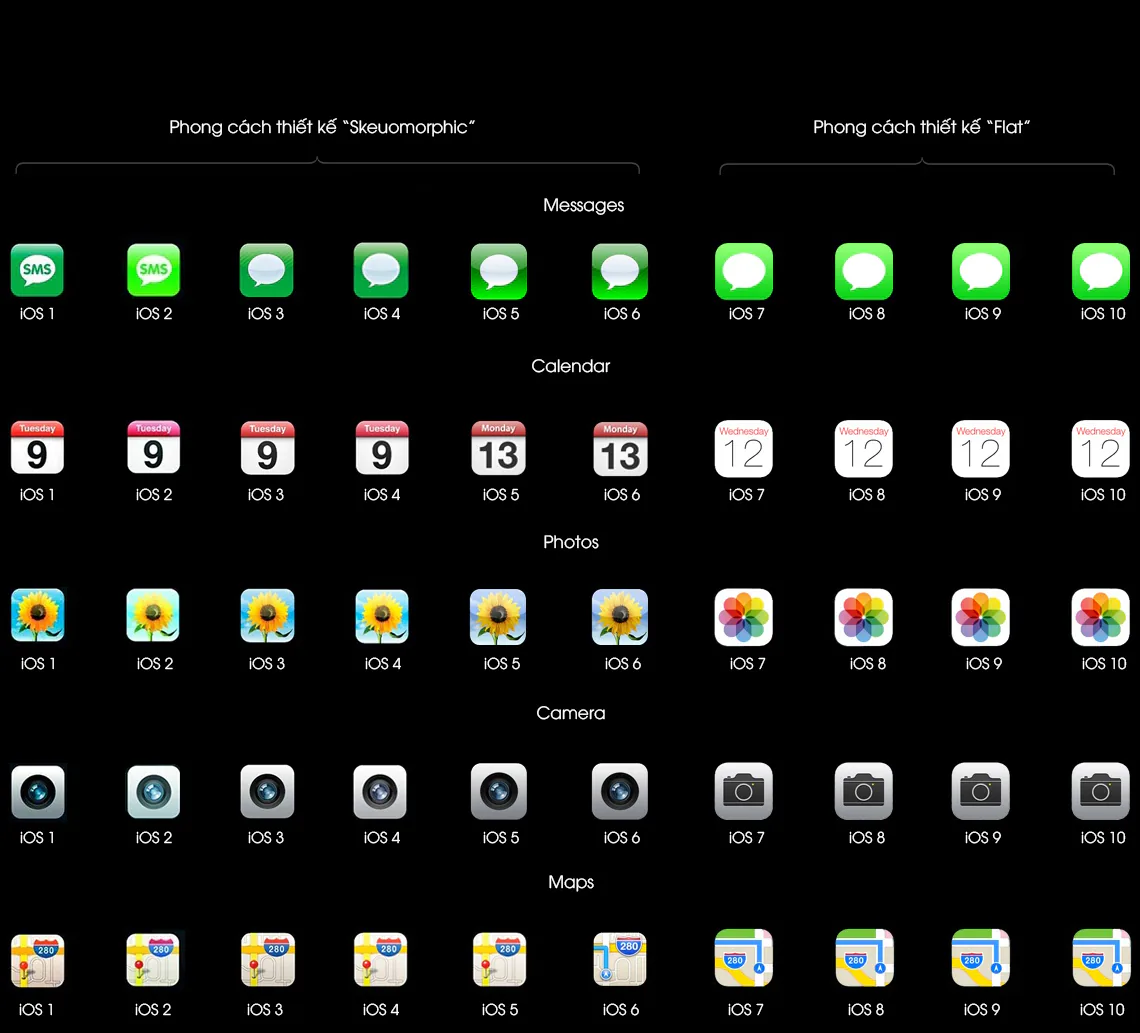Choose the iOS 5 Camera lens icon
The width and height of the screenshot is (1140, 1033).
(499, 792)
